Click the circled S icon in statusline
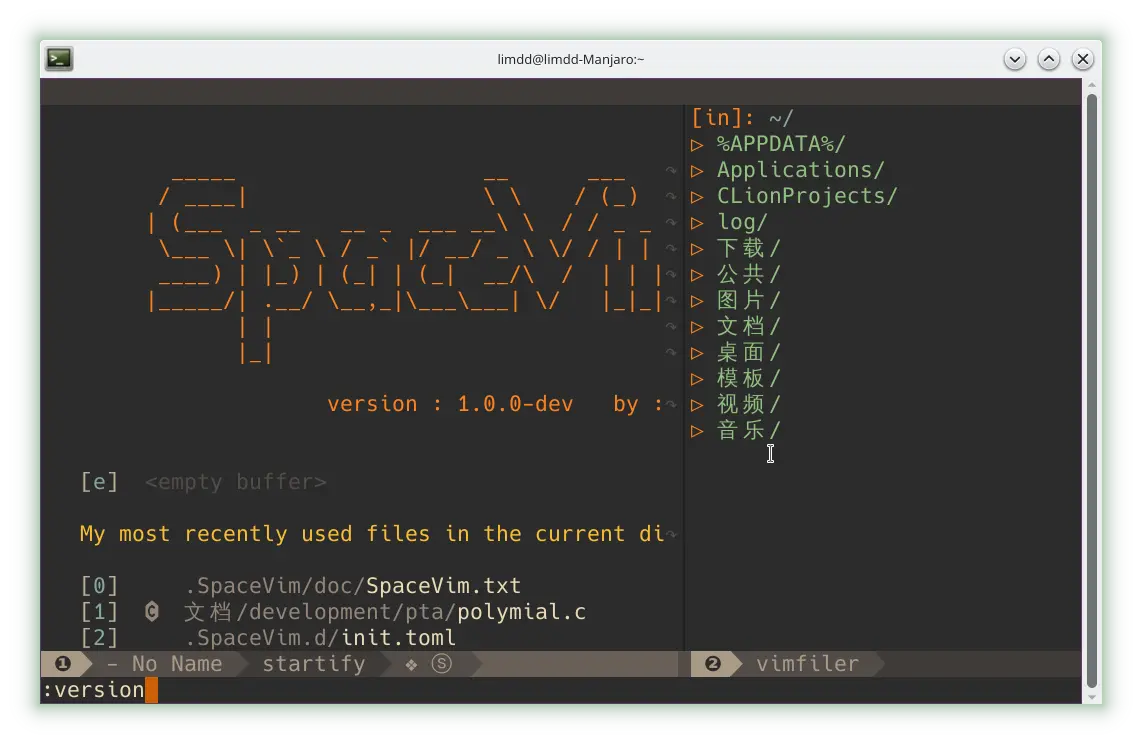1142x744 pixels. (441, 664)
